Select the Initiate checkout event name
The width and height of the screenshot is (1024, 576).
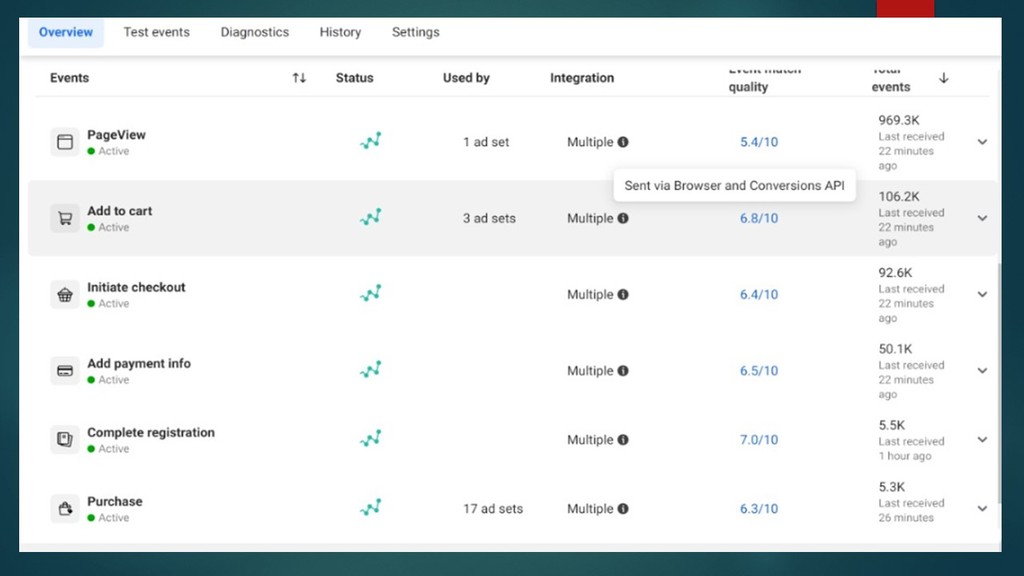(136, 287)
